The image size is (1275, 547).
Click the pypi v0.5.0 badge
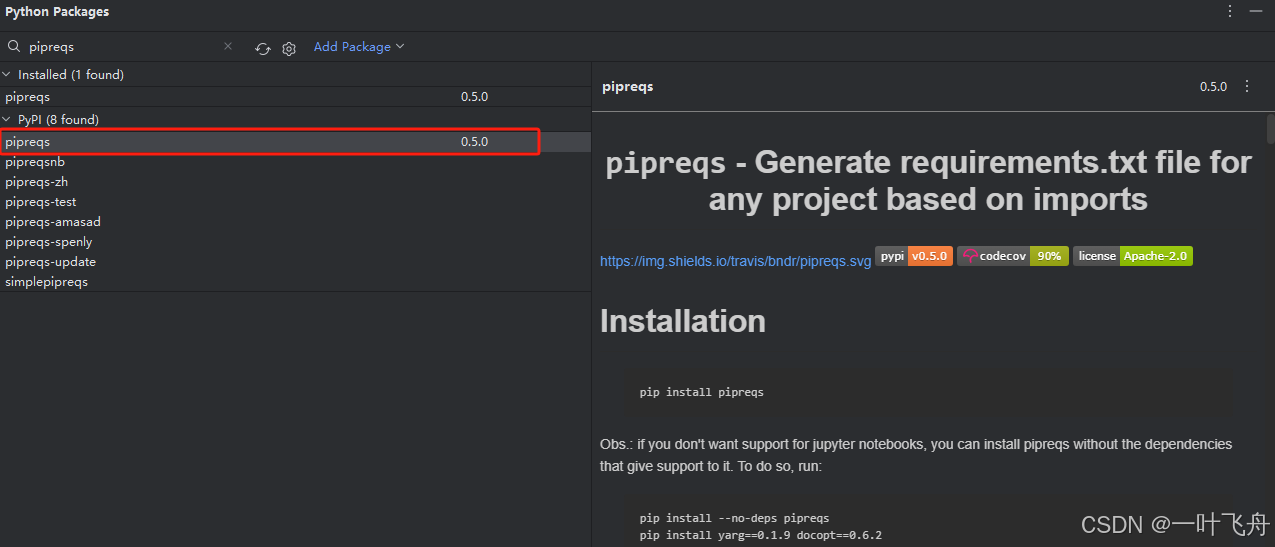[913, 256]
